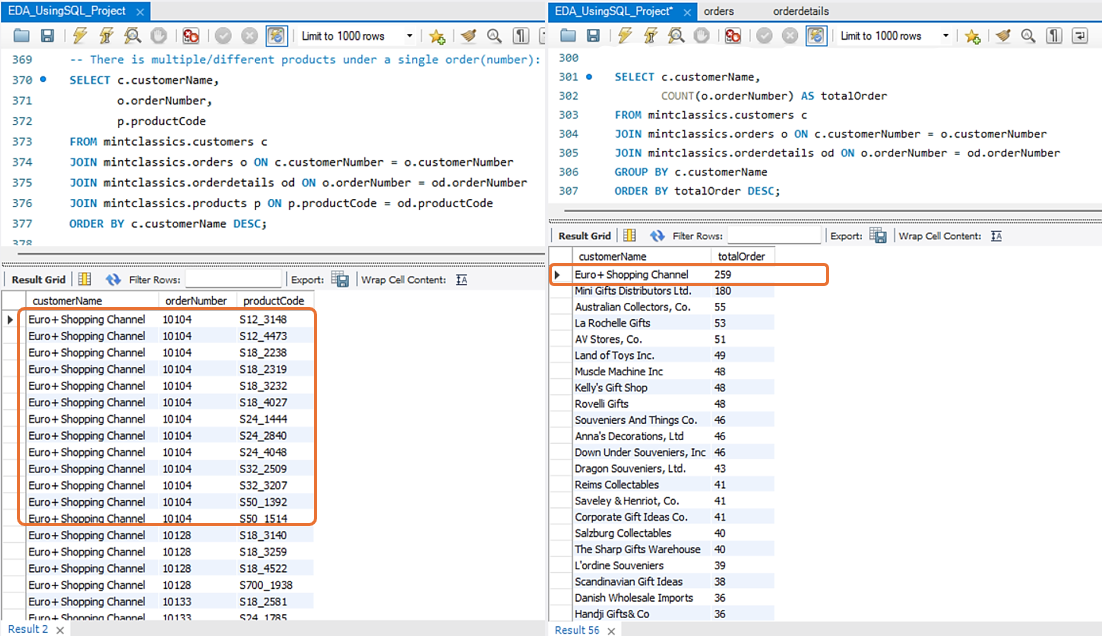Toggle auto-commit mode in left toolbar
Viewport: 1102px width, 639px height.
(x=276, y=35)
